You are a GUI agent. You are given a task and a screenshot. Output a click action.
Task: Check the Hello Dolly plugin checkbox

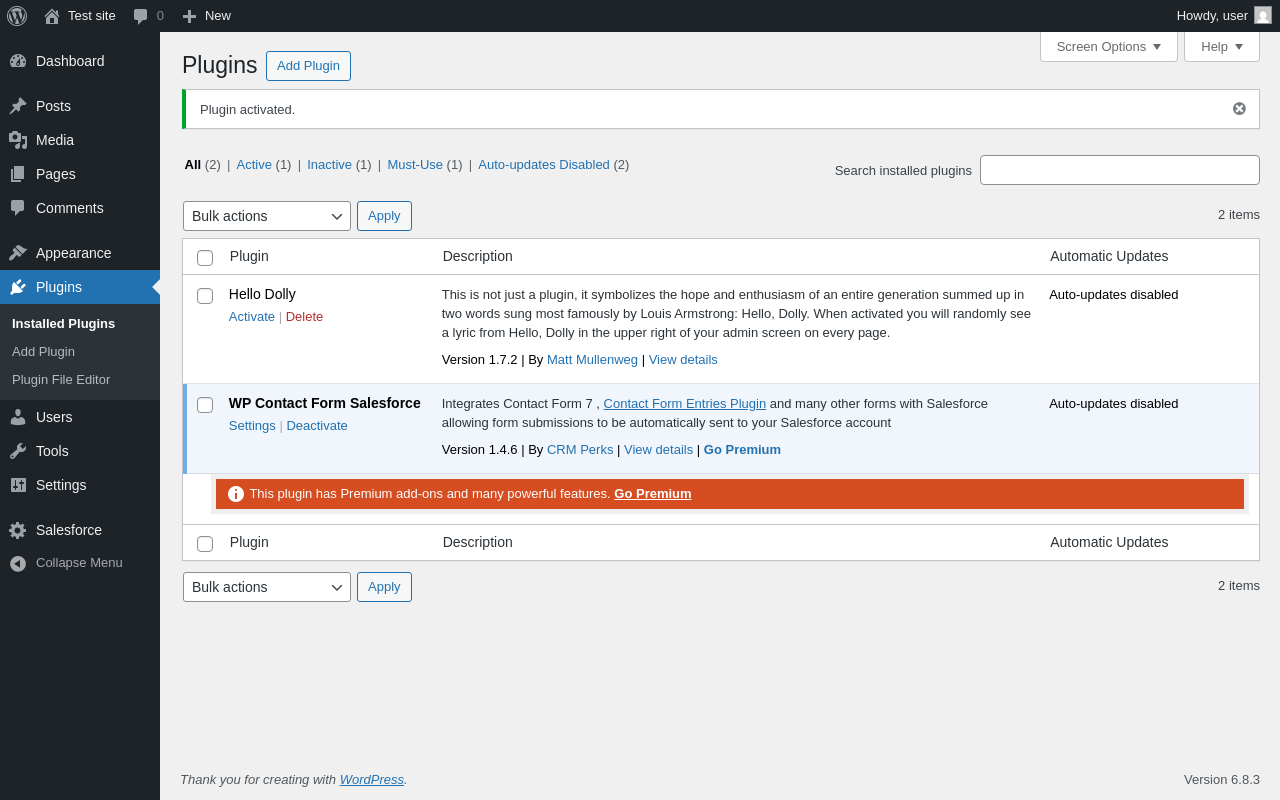pyautogui.click(x=205, y=296)
